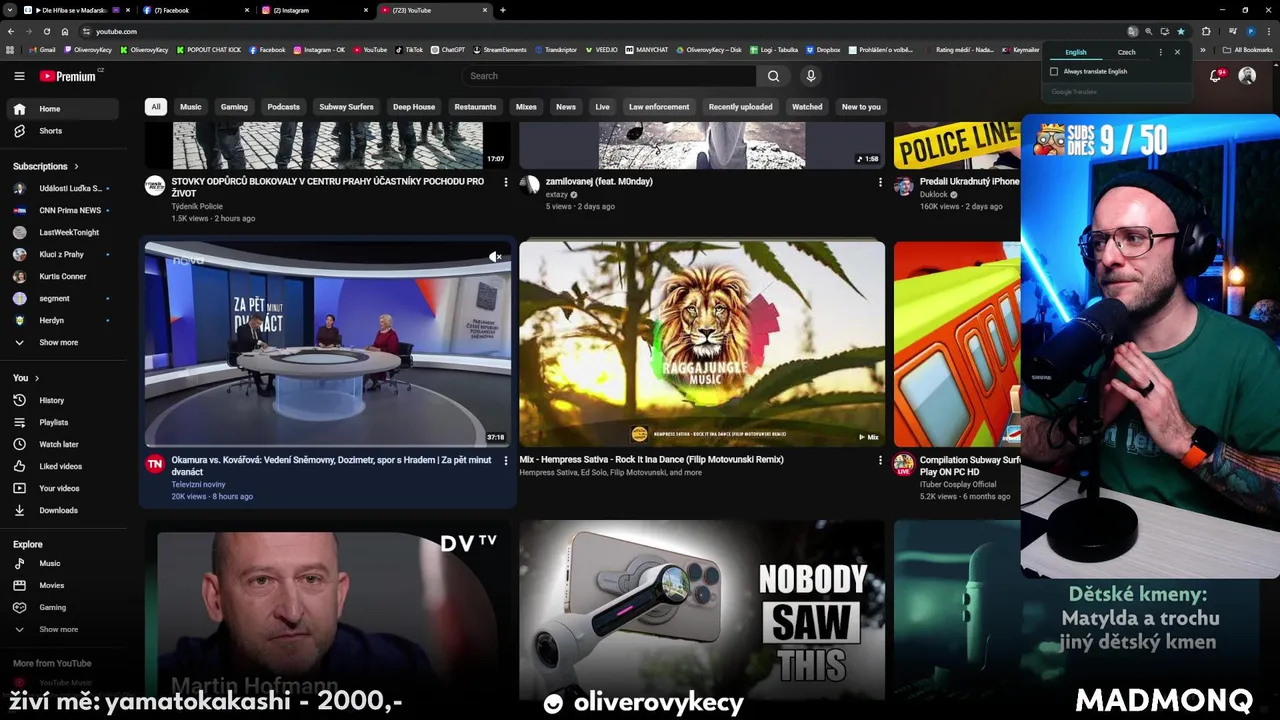Enable Always translate English checkbox
Screen dimensions: 1280x720
pos(1054,72)
